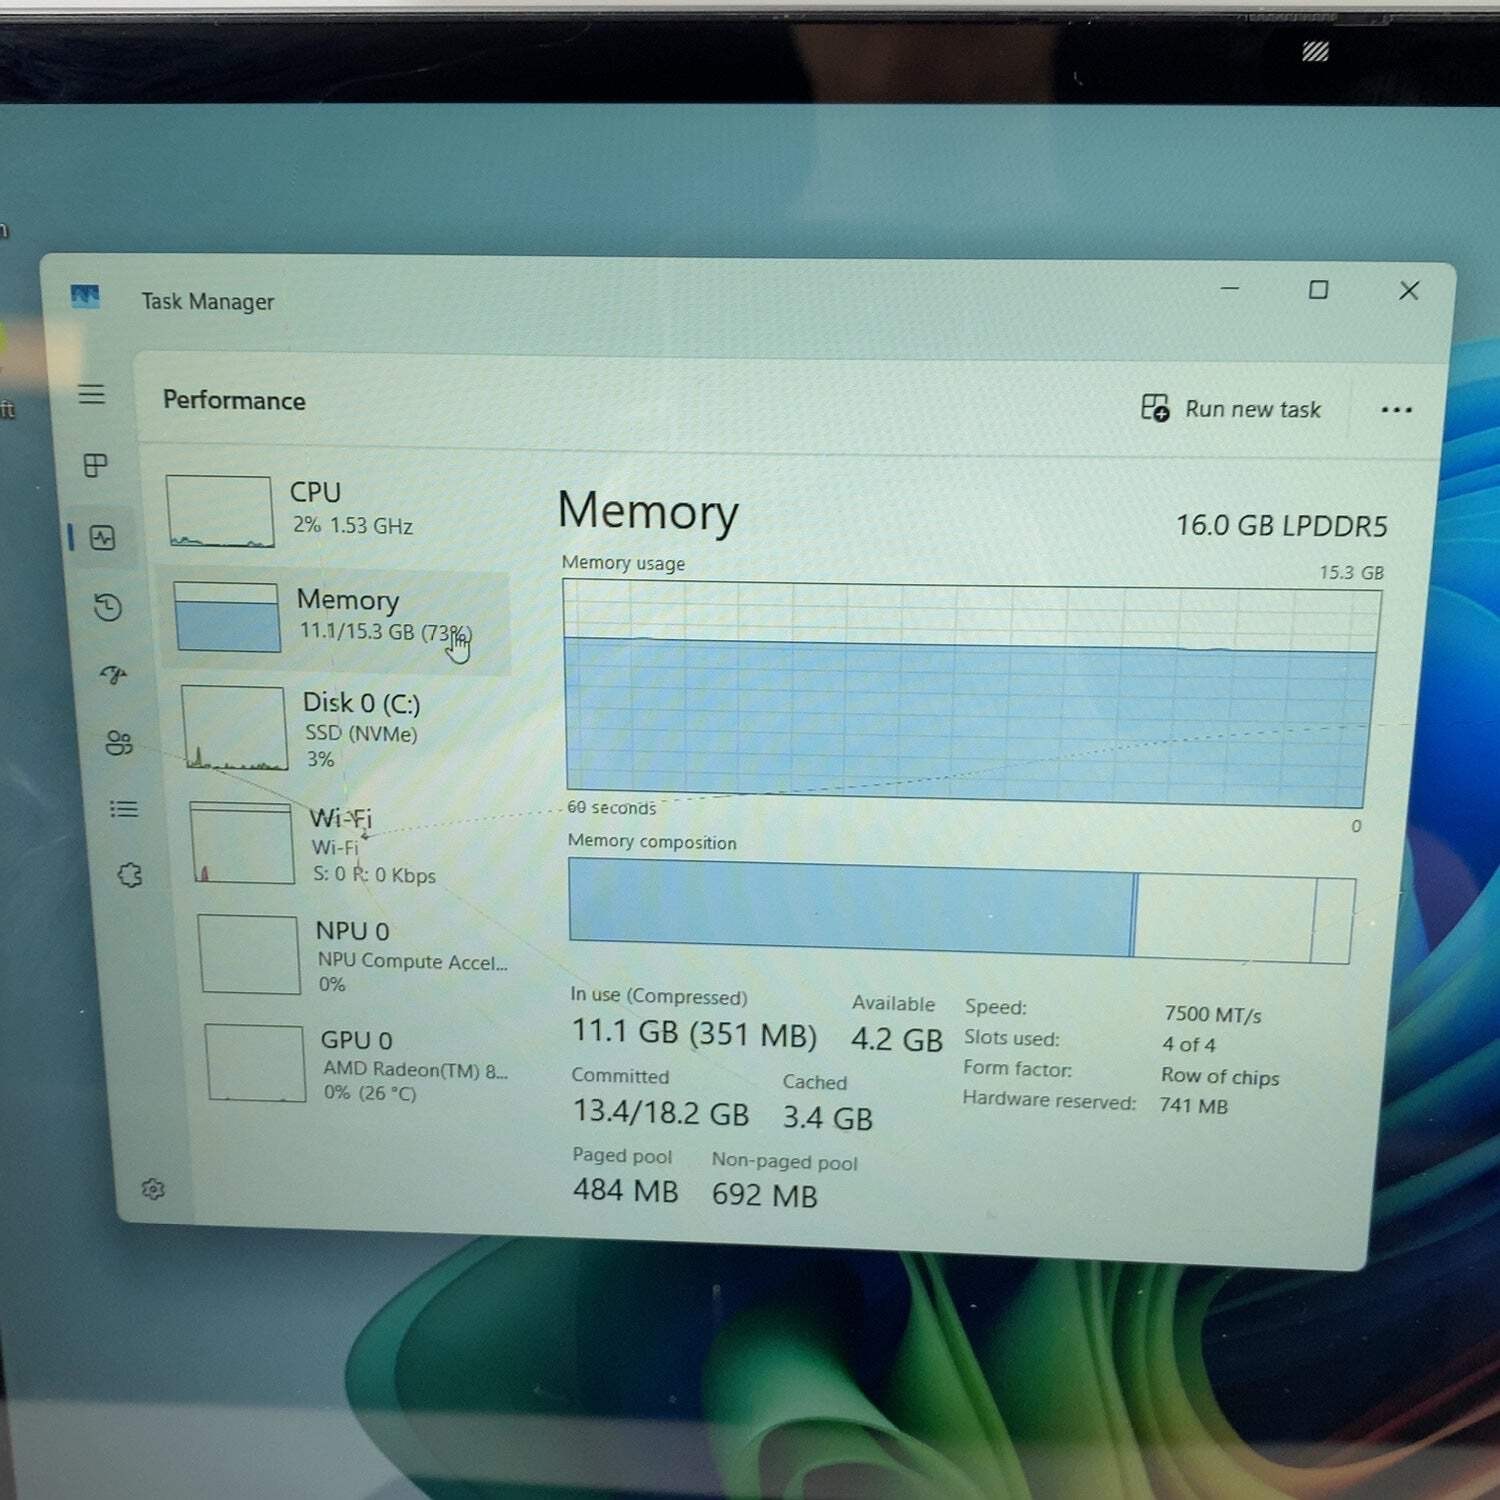Select the NPU 0 performance entry
The image size is (1500, 1500).
click(x=355, y=955)
